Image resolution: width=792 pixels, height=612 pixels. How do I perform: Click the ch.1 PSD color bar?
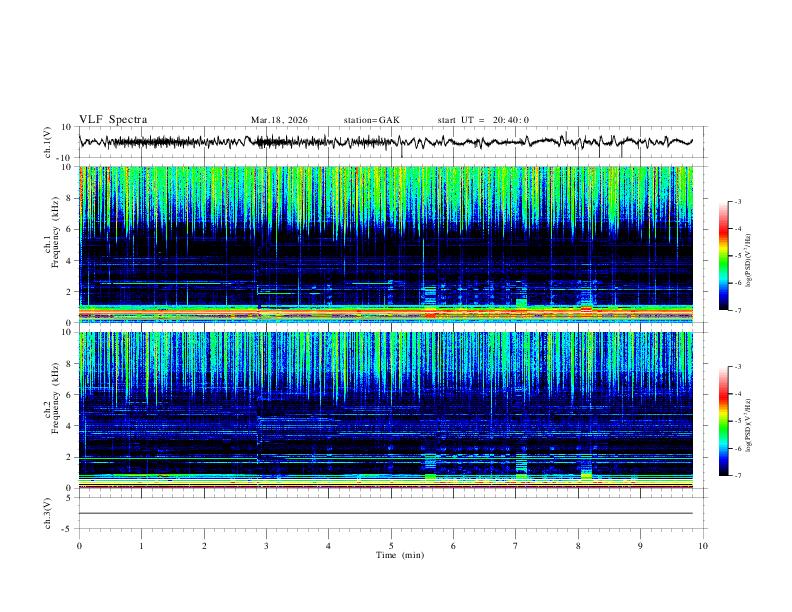coord(724,256)
